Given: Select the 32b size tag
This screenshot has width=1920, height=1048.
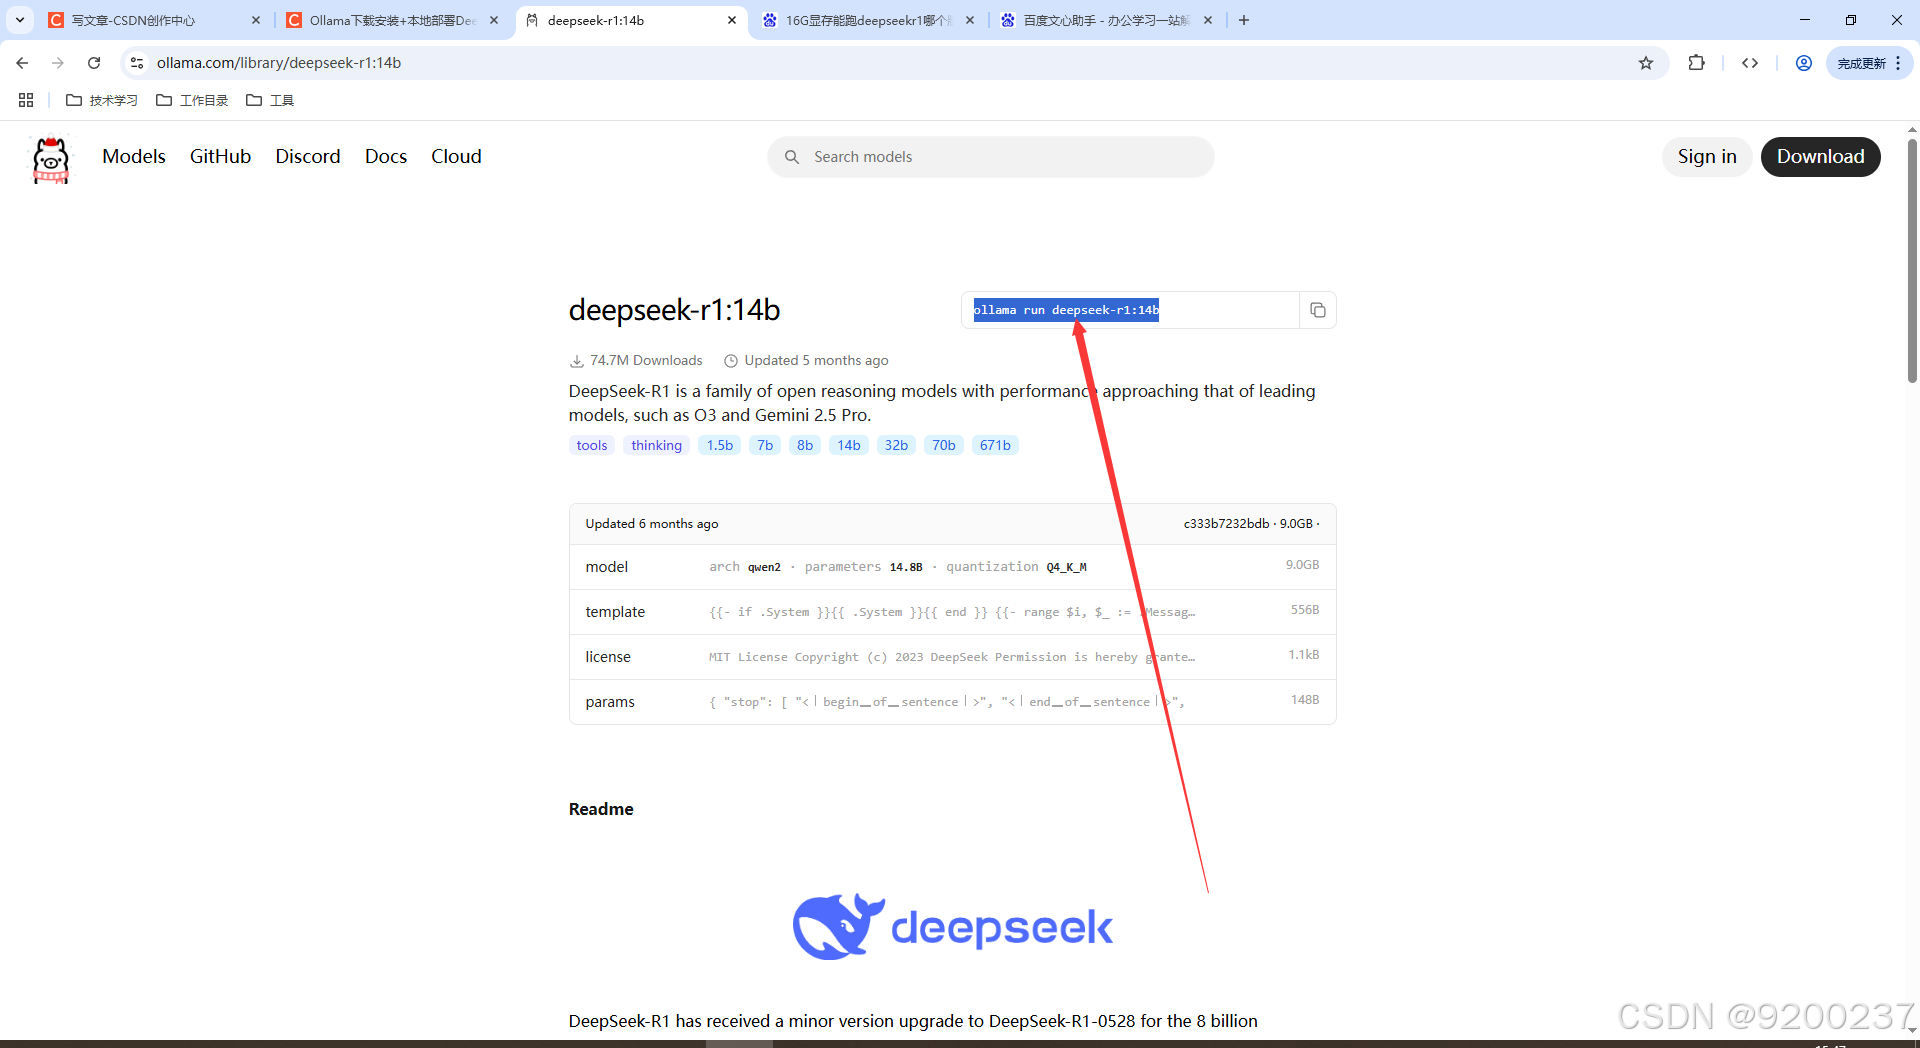Looking at the screenshot, I should 896,445.
